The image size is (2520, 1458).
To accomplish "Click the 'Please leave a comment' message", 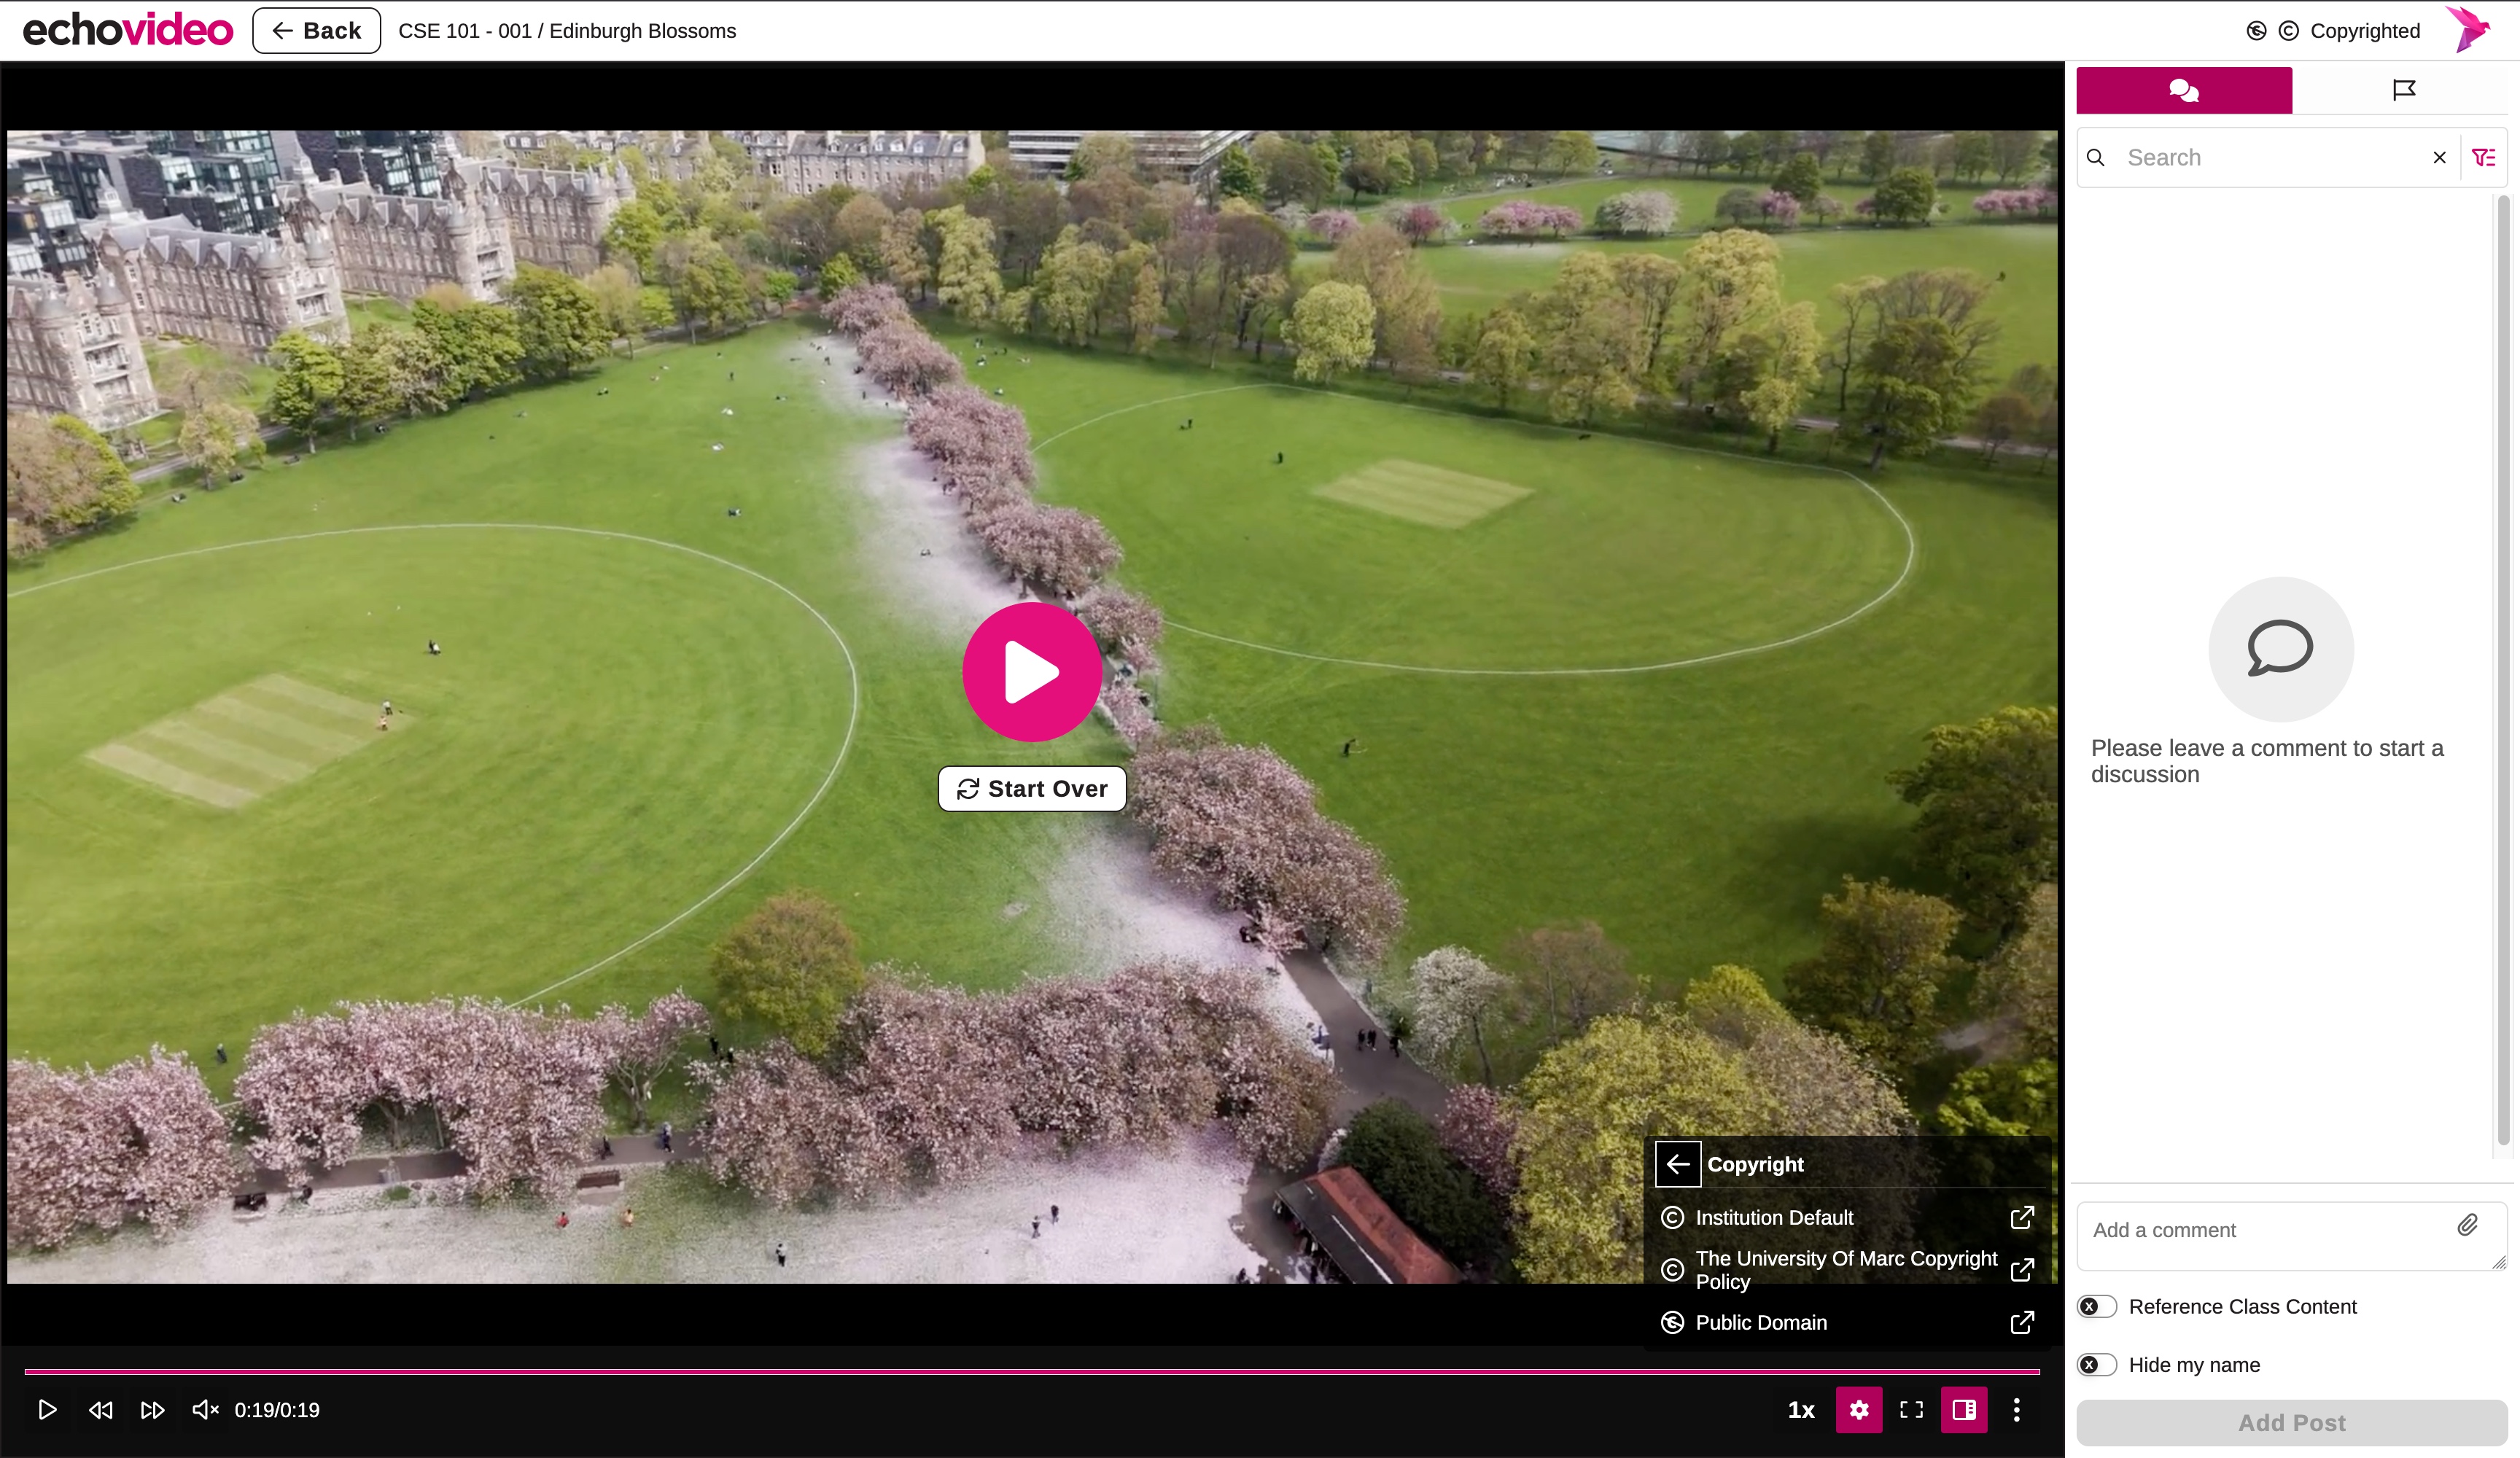I will pos(2267,761).
